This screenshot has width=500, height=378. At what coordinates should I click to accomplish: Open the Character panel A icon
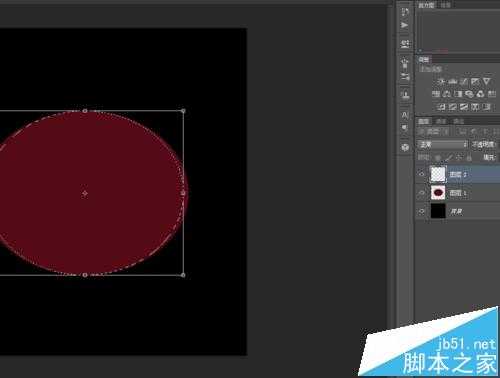click(405, 115)
